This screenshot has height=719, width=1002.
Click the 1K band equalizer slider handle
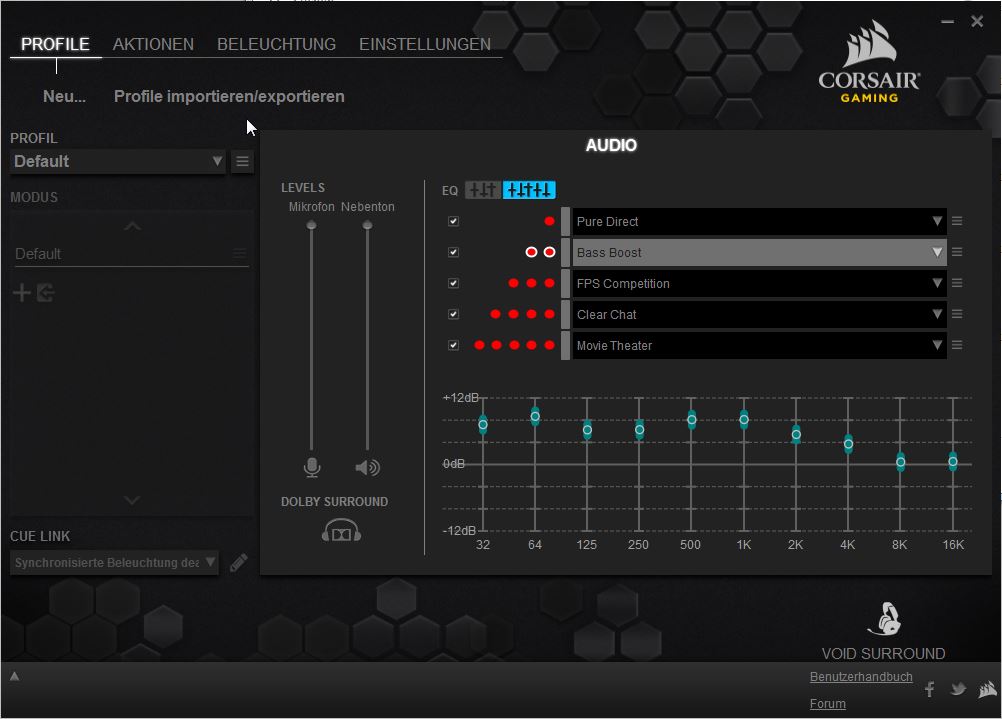coord(744,419)
